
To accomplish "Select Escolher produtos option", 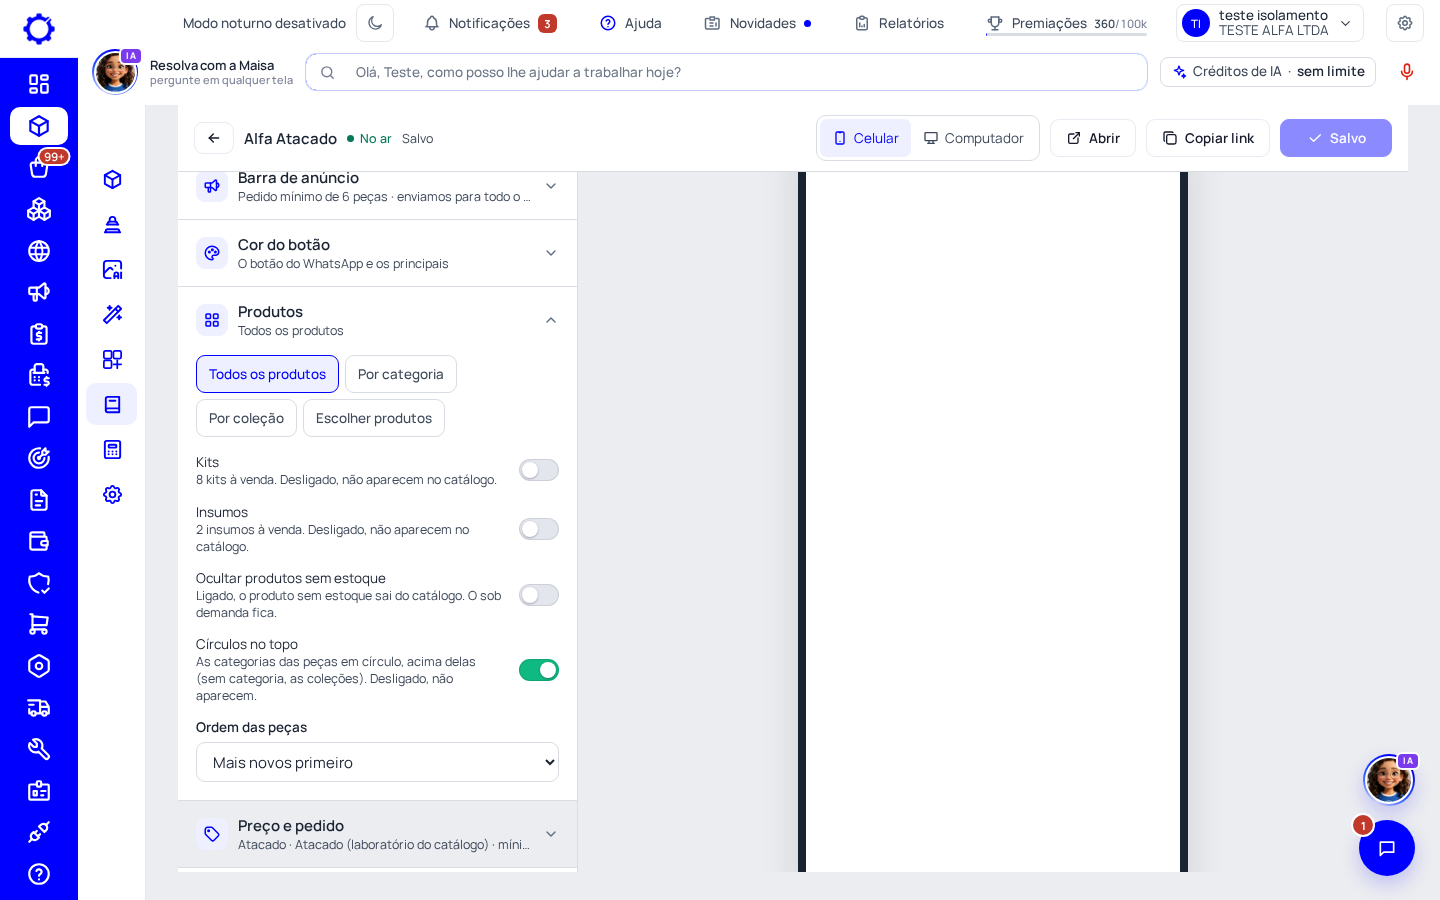I will (374, 418).
